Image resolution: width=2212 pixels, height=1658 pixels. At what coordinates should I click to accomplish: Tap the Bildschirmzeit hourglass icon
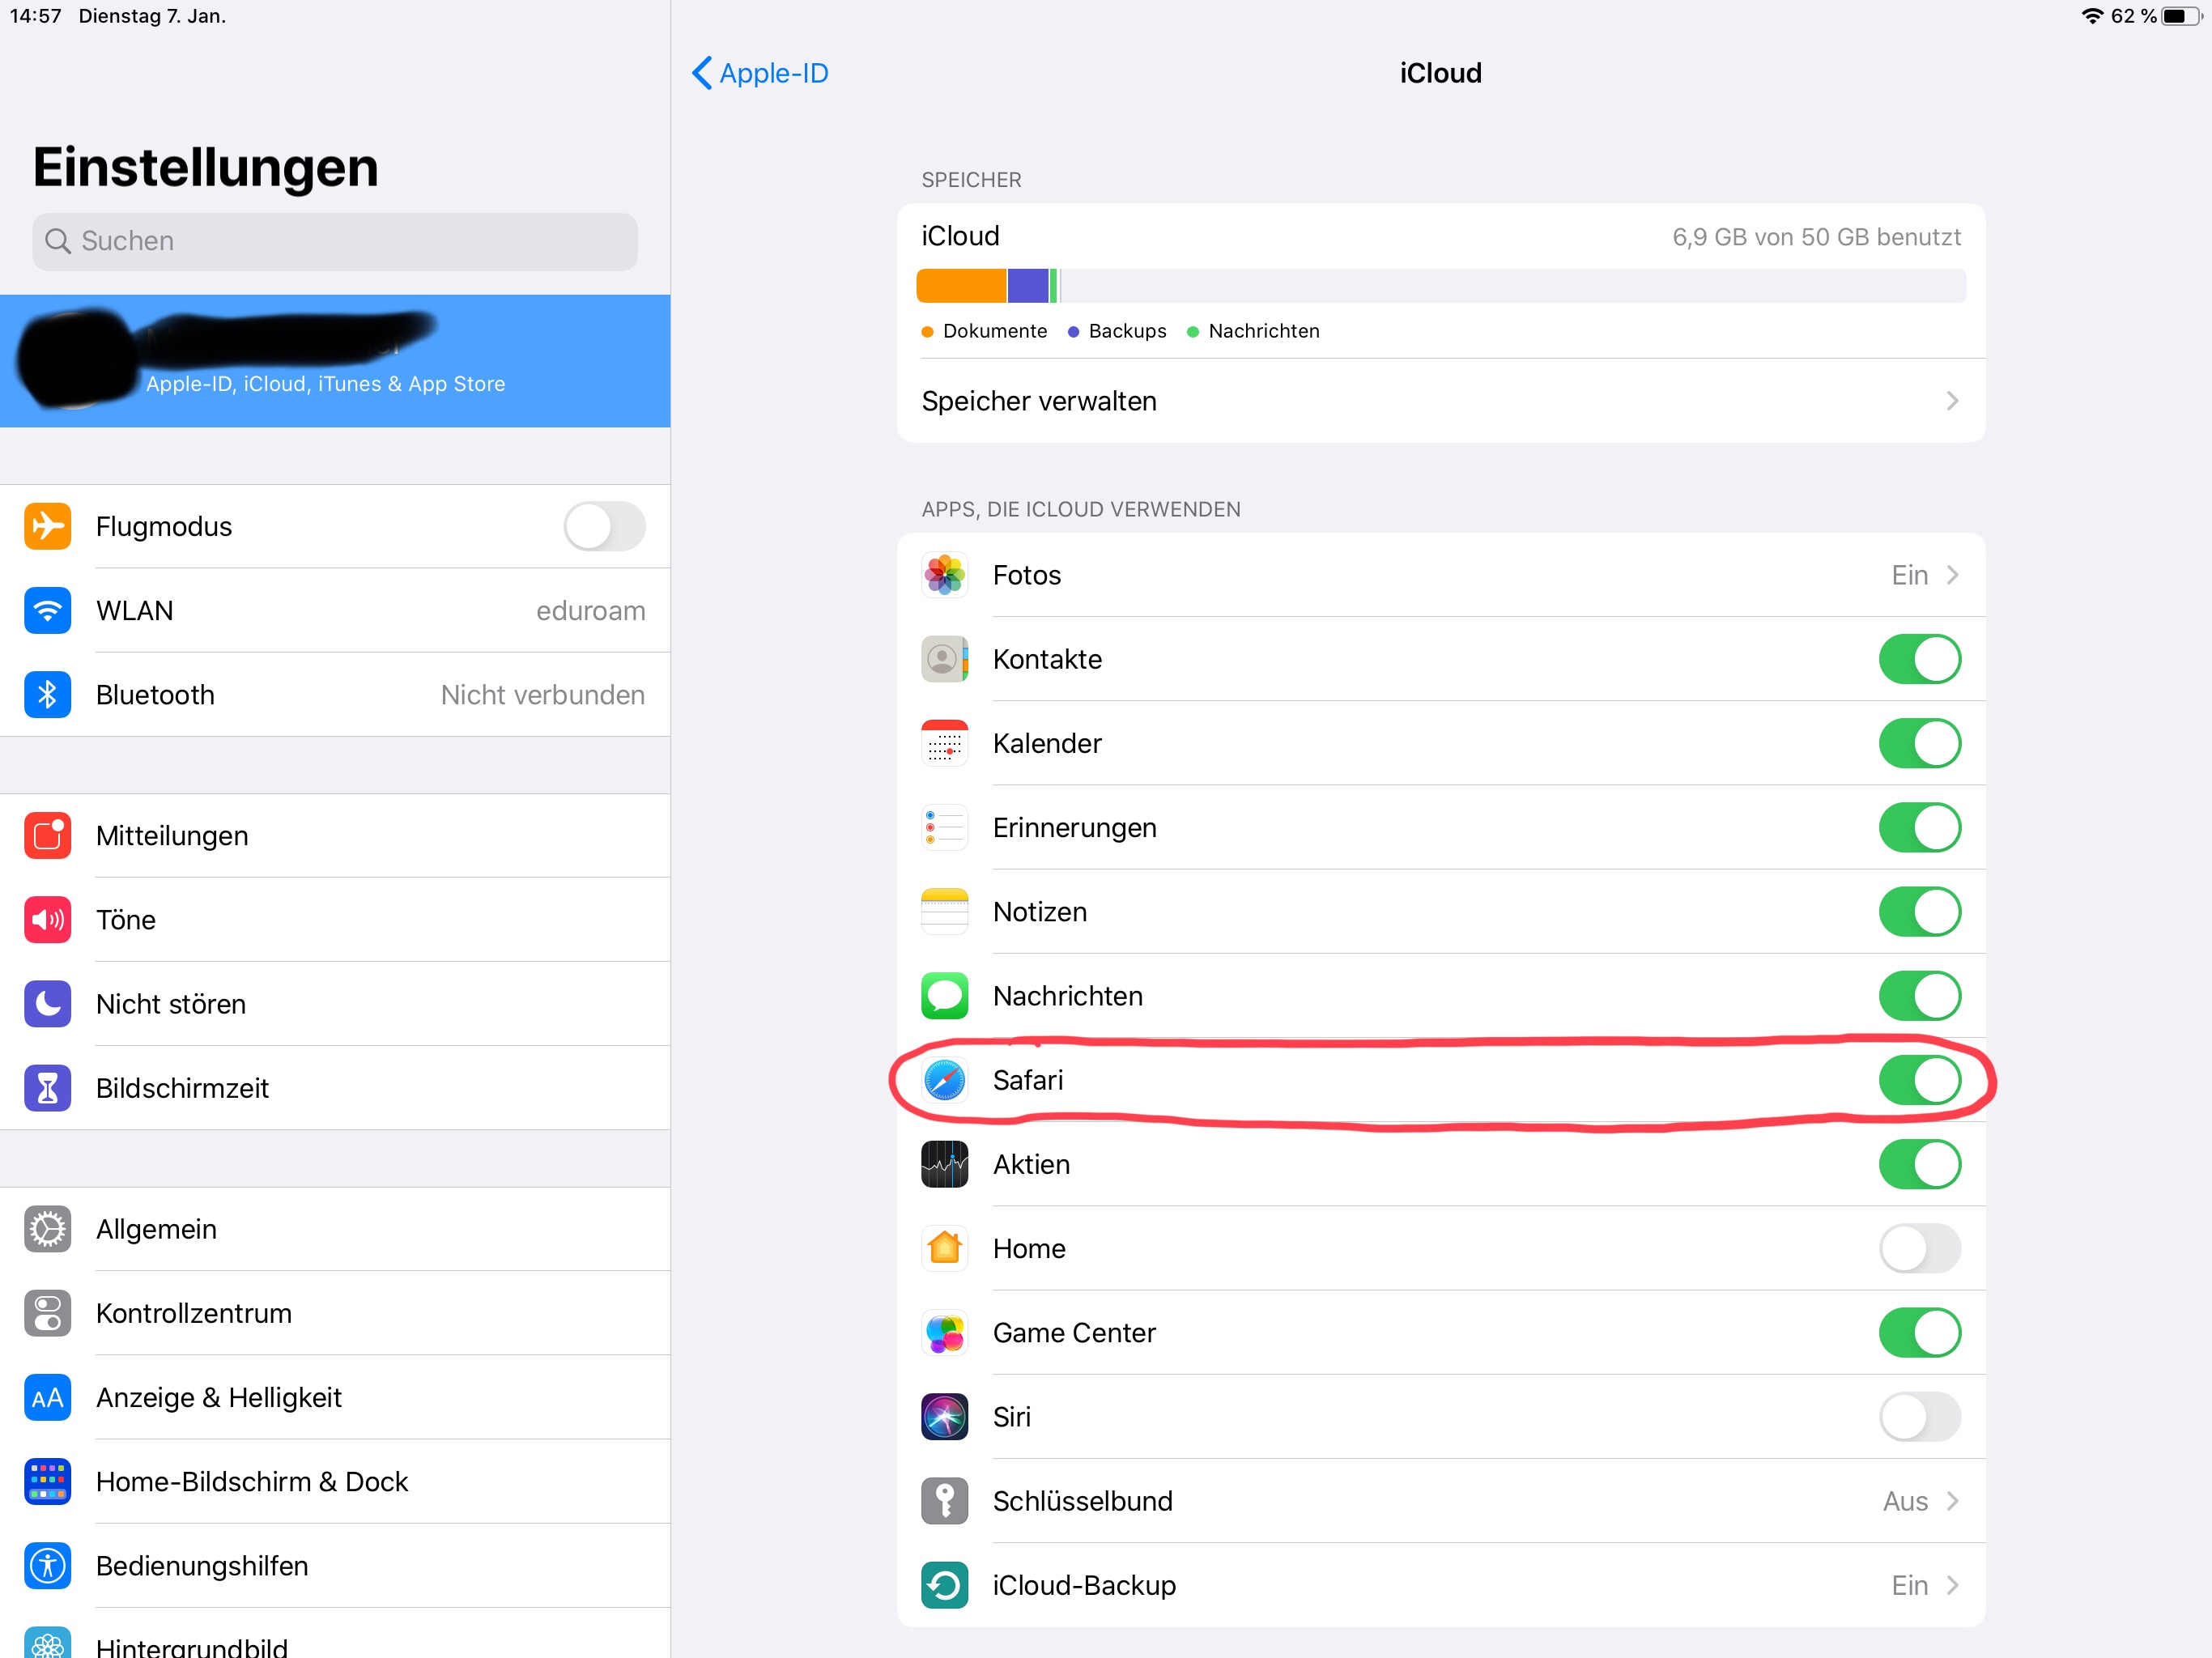(47, 1088)
